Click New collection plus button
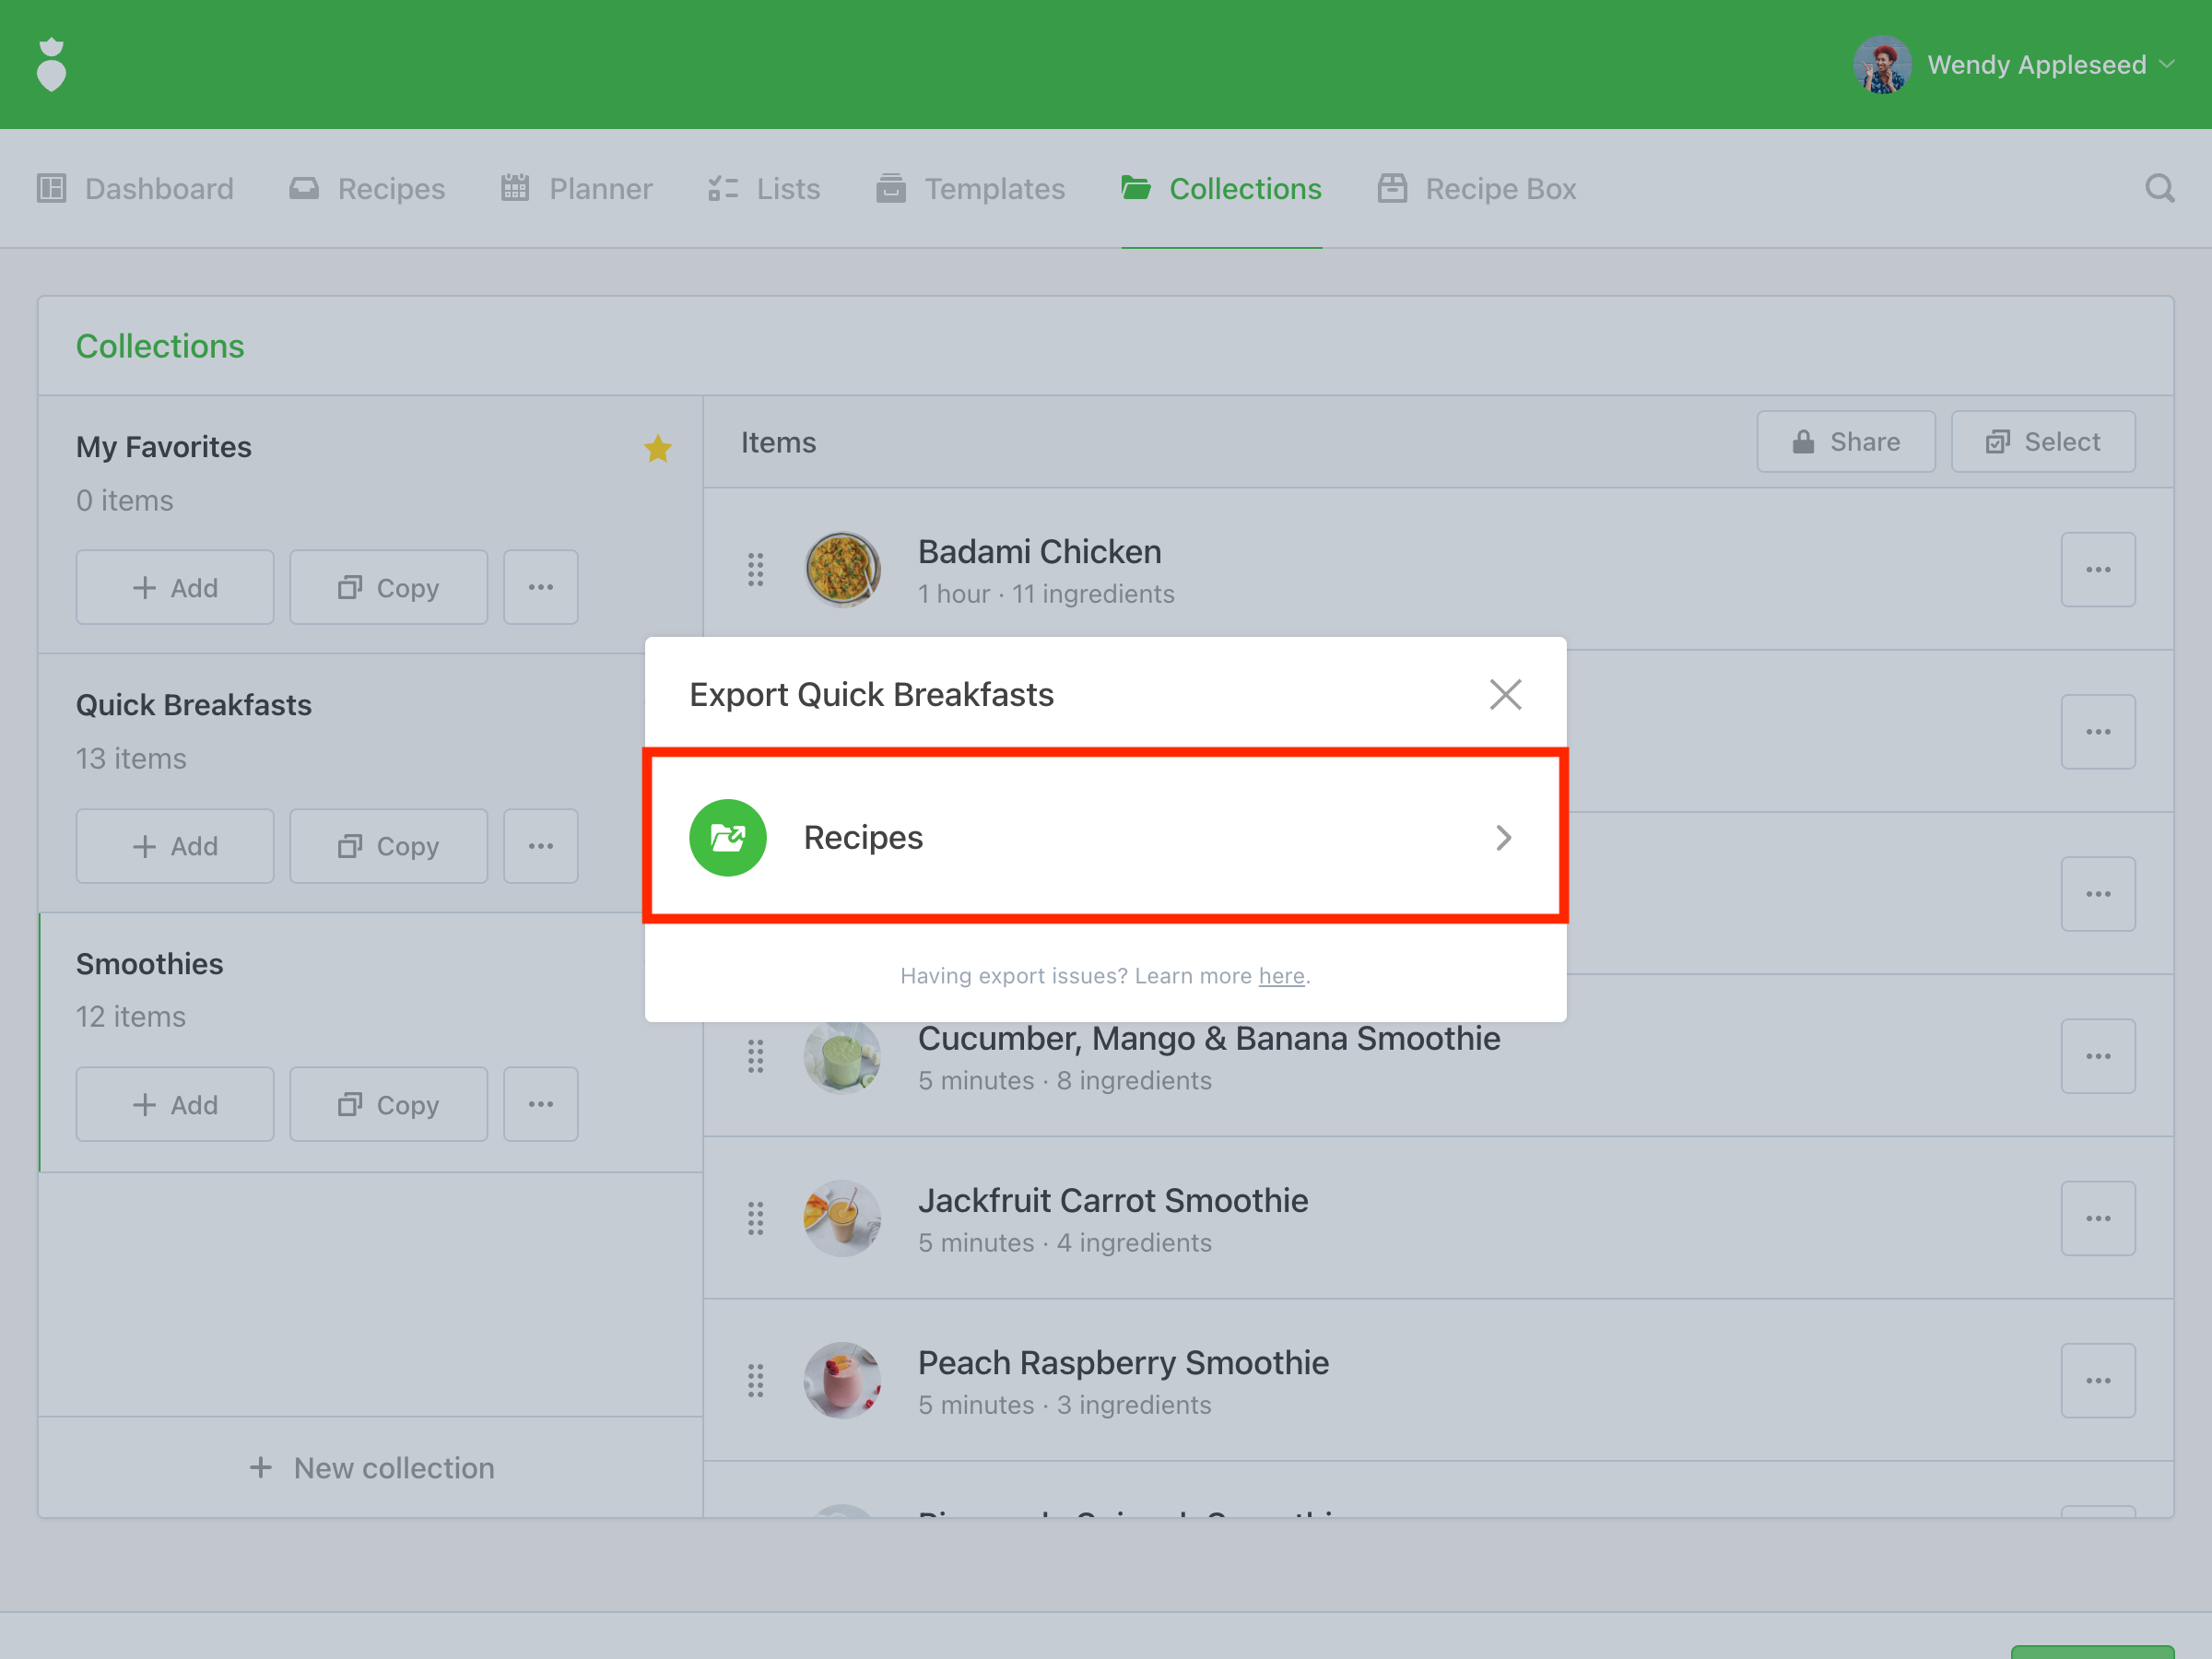Screen dimensions: 2212x1659 (261, 1467)
